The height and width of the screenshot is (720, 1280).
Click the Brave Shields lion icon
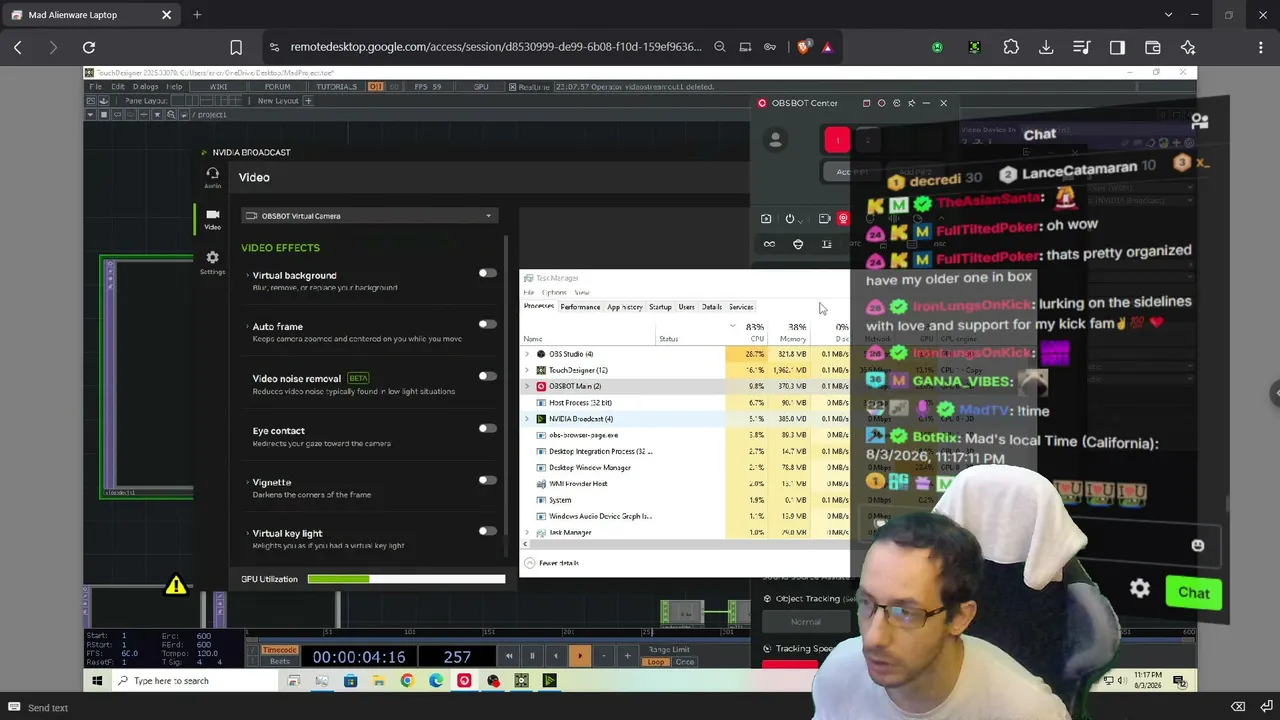click(x=804, y=47)
